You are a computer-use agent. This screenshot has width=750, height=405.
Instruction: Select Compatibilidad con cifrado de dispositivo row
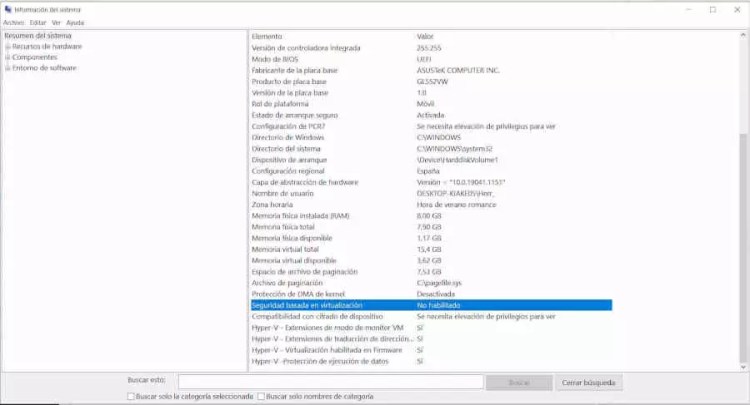pyautogui.click(x=431, y=317)
